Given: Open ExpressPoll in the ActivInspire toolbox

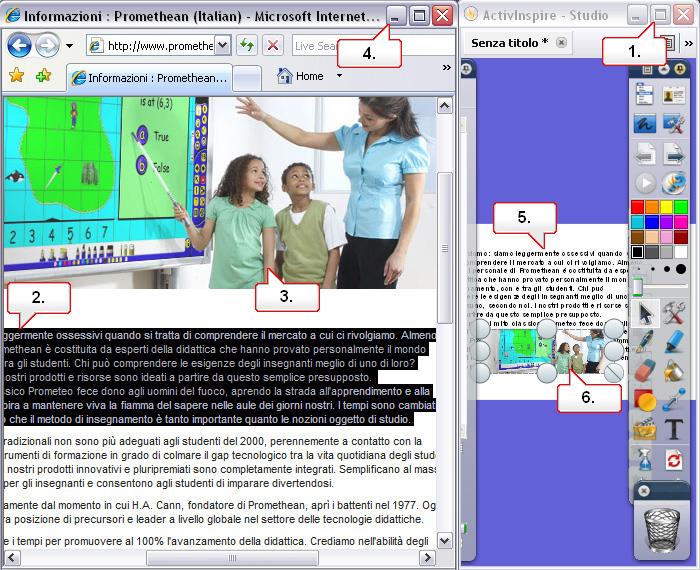Looking at the screenshot, I should point(674,183).
